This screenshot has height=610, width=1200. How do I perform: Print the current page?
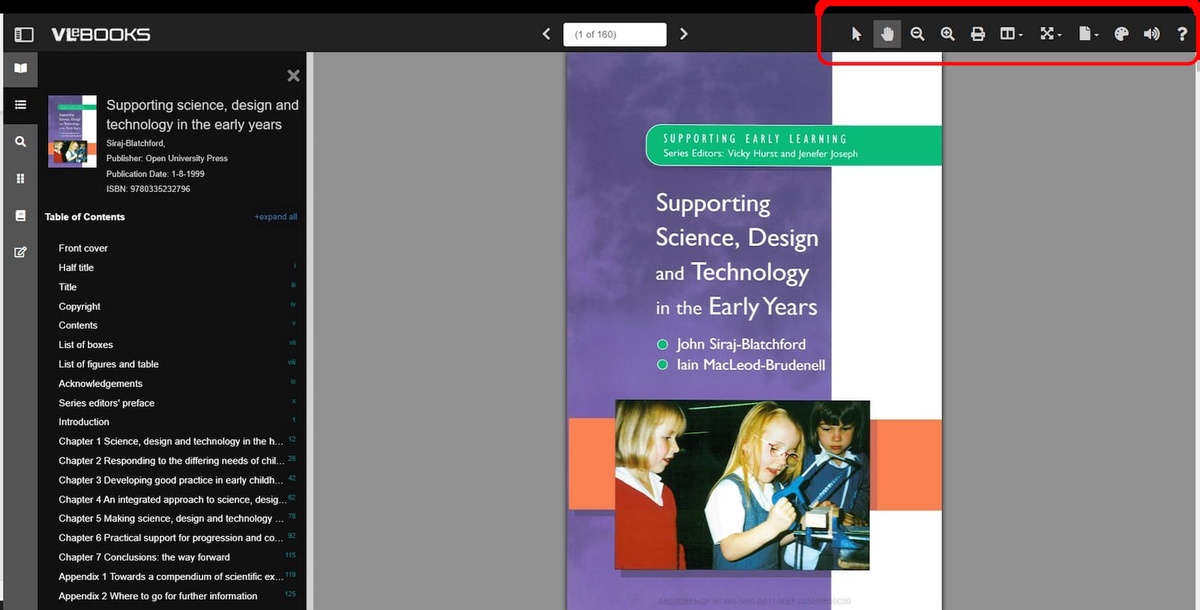pyautogui.click(x=977, y=33)
